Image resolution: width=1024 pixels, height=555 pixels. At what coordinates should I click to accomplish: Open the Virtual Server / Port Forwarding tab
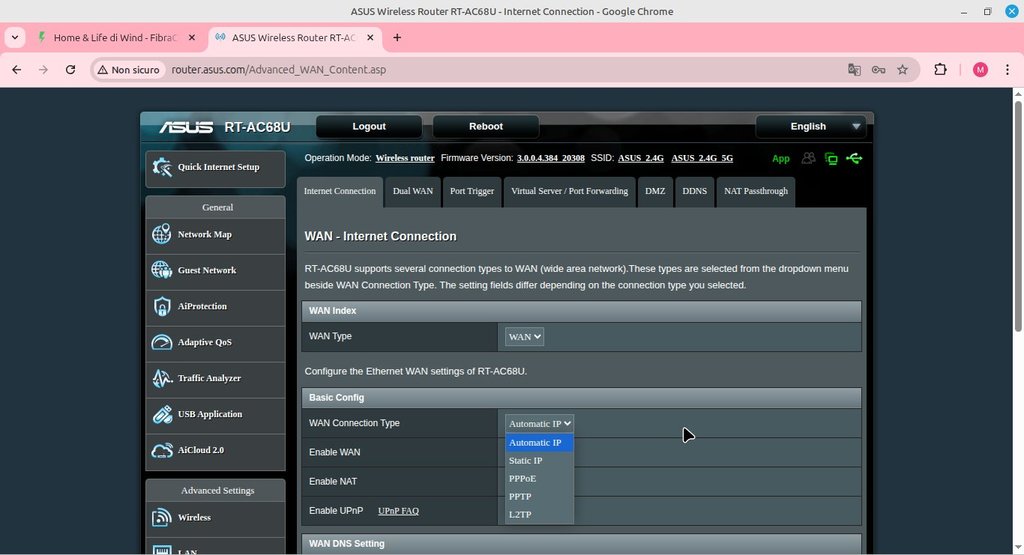569,191
